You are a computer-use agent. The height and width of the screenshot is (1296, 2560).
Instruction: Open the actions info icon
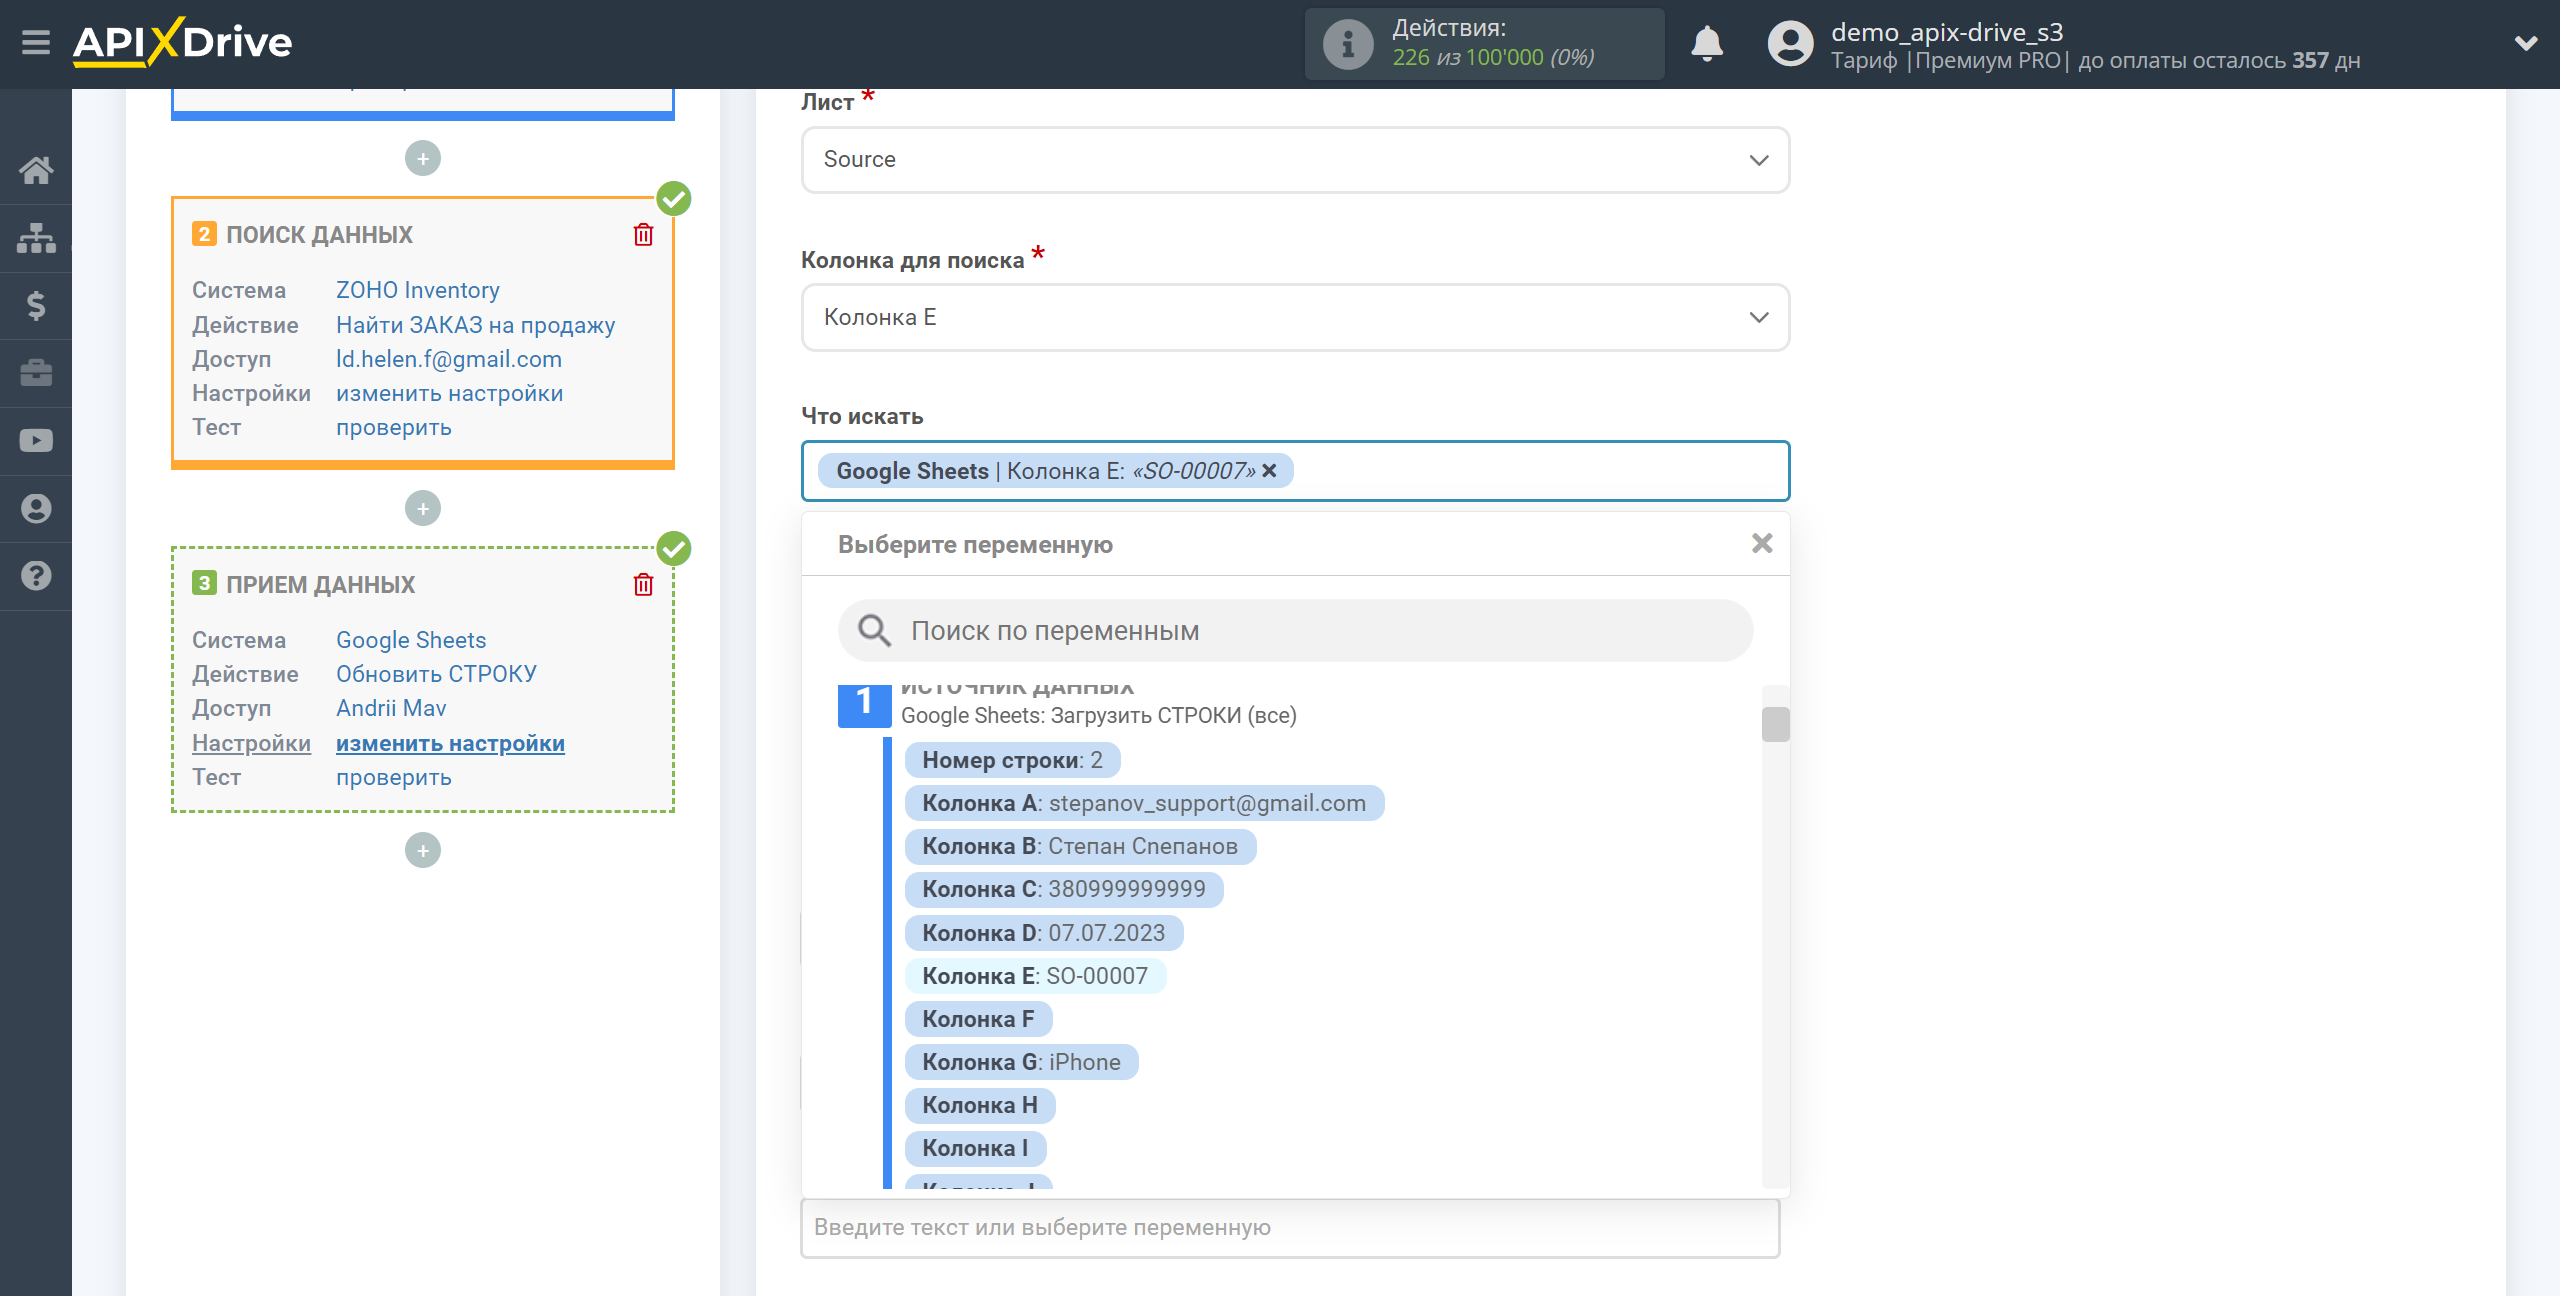coord(1348,44)
